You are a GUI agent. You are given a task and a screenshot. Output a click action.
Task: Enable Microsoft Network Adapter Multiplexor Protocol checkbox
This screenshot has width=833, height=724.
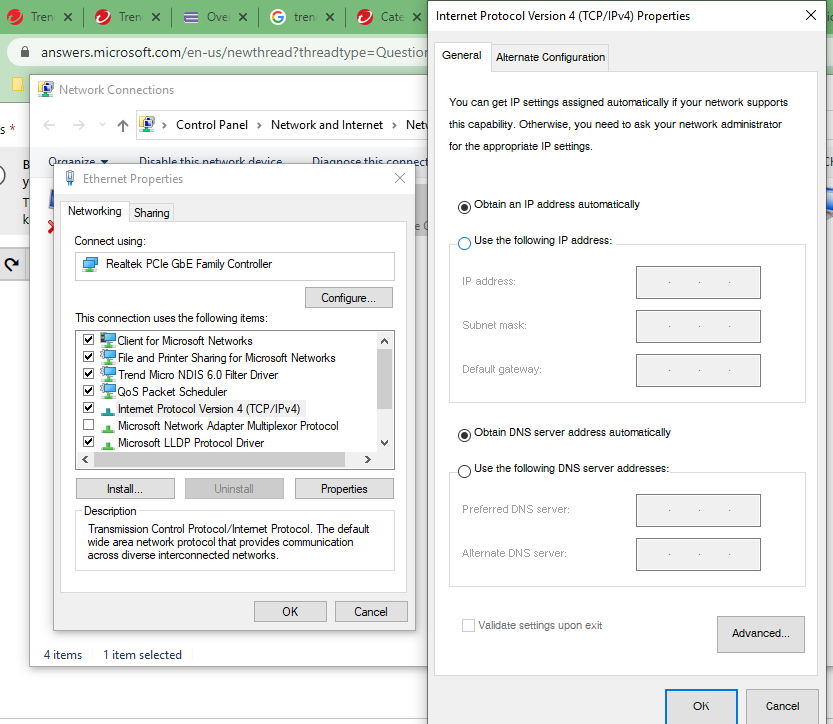click(89, 424)
